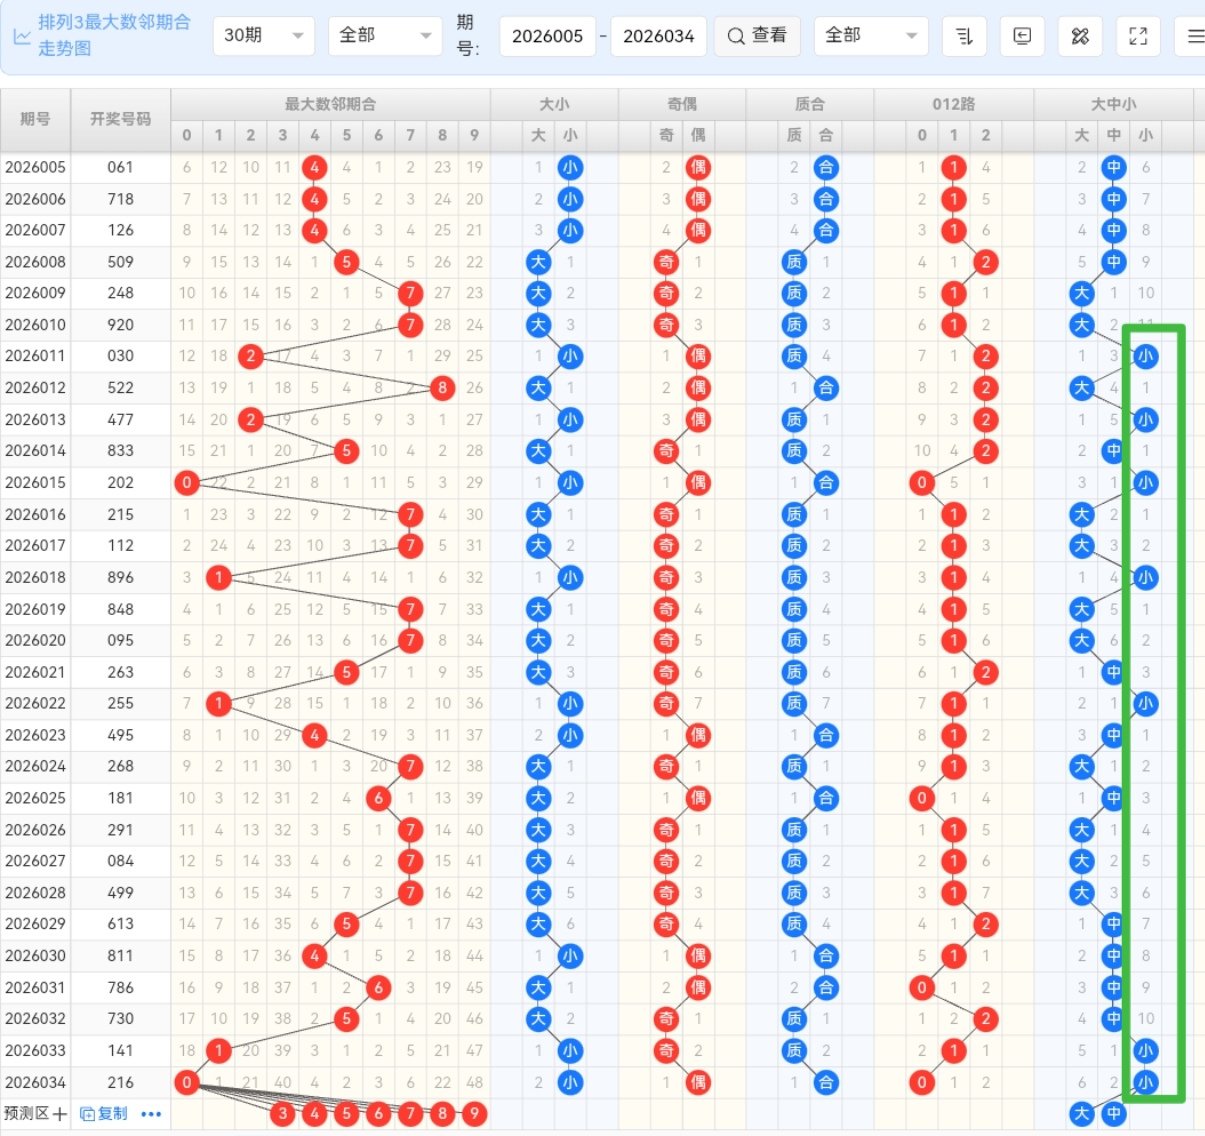Toggle red ball 3 in prediction row
The height and width of the screenshot is (1136, 1205).
tap(283, 1114)
